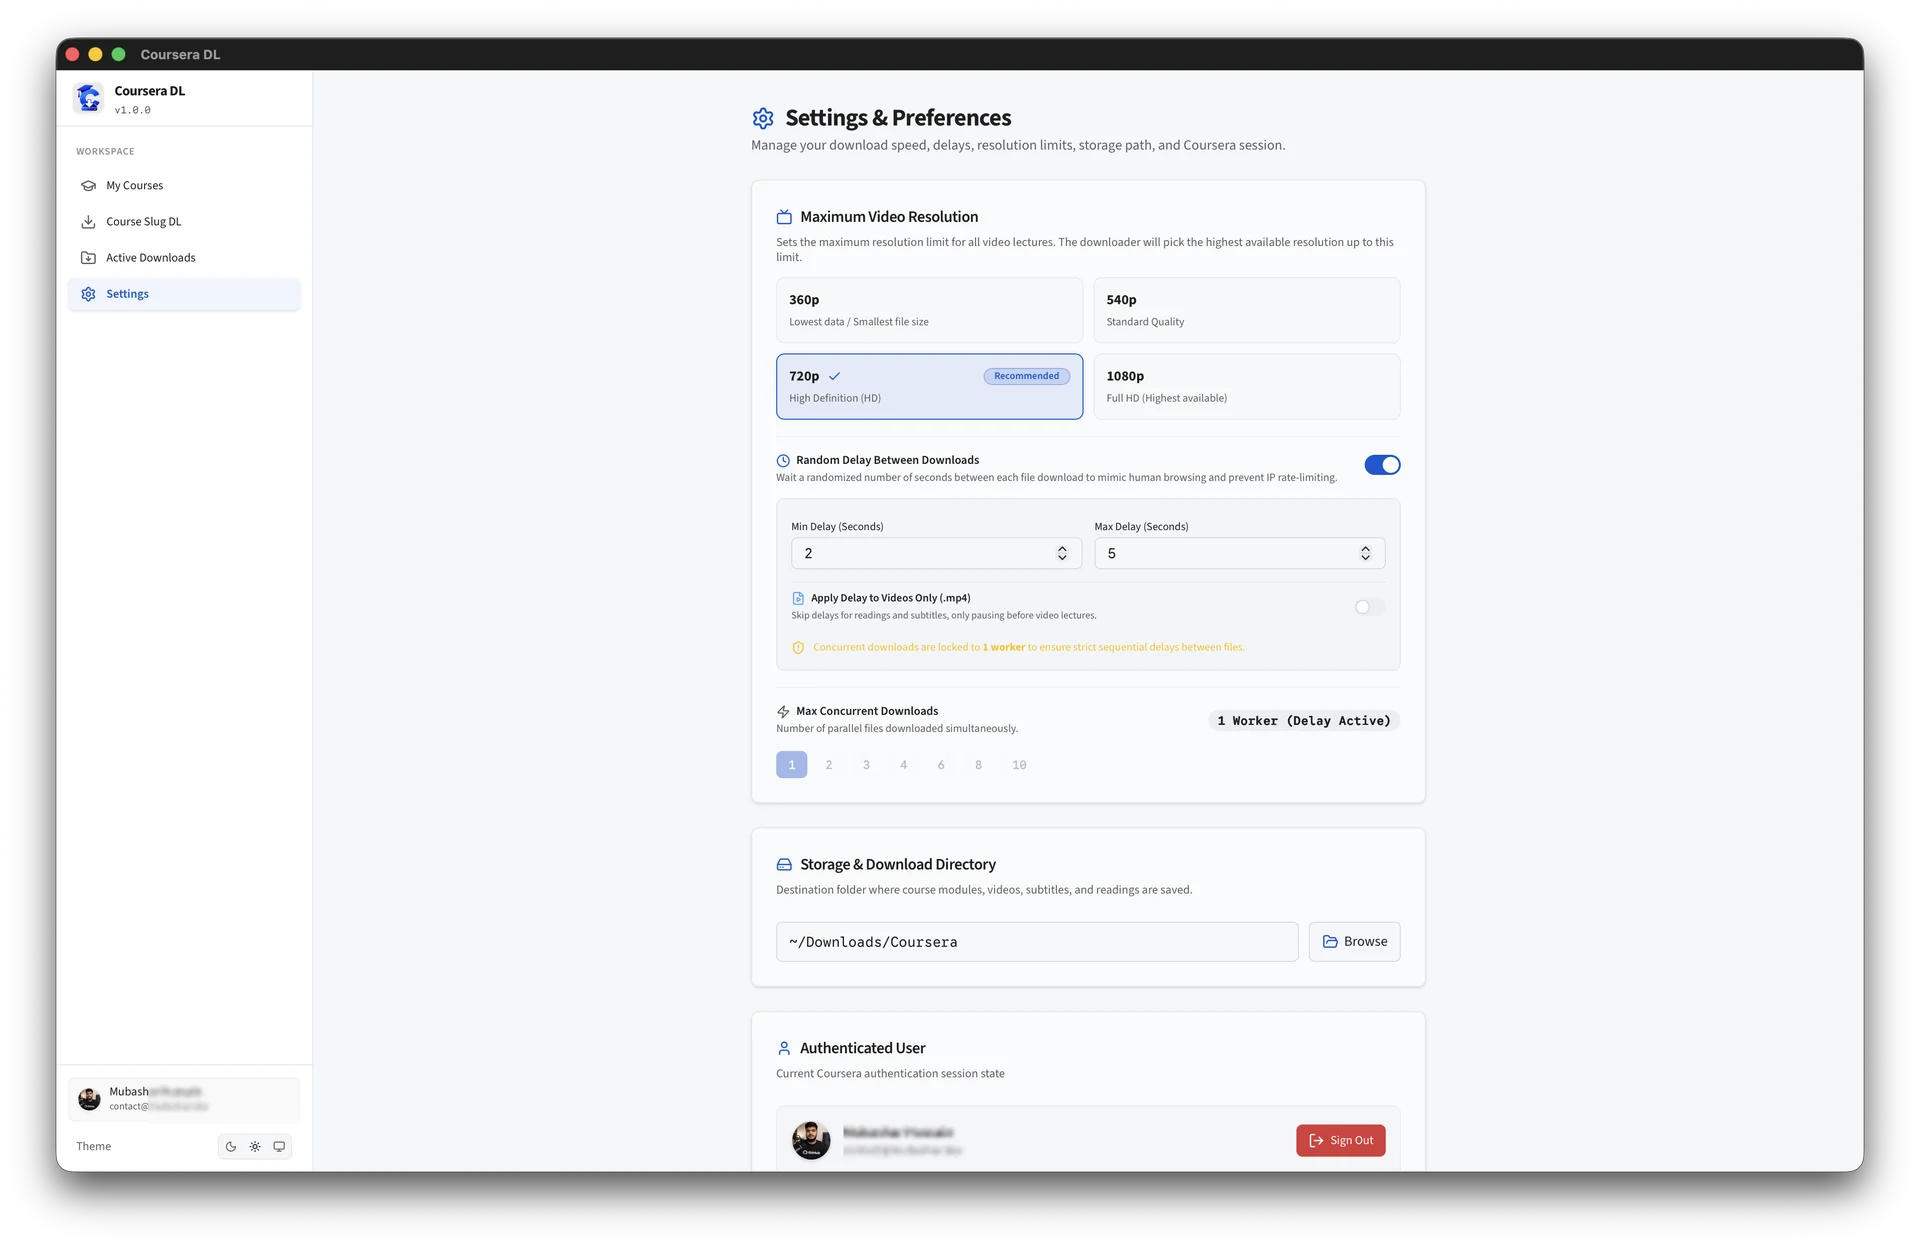Screen dimensions: 1920x1246
Task: Click the Coursera DL app logo
Action: (x=89, y=98)
